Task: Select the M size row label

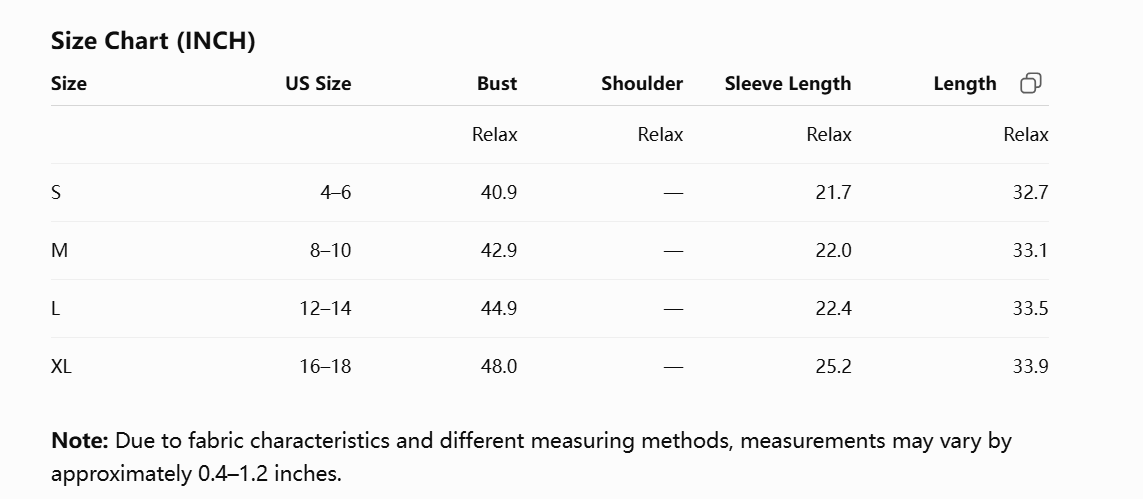Action: (59, 251)
